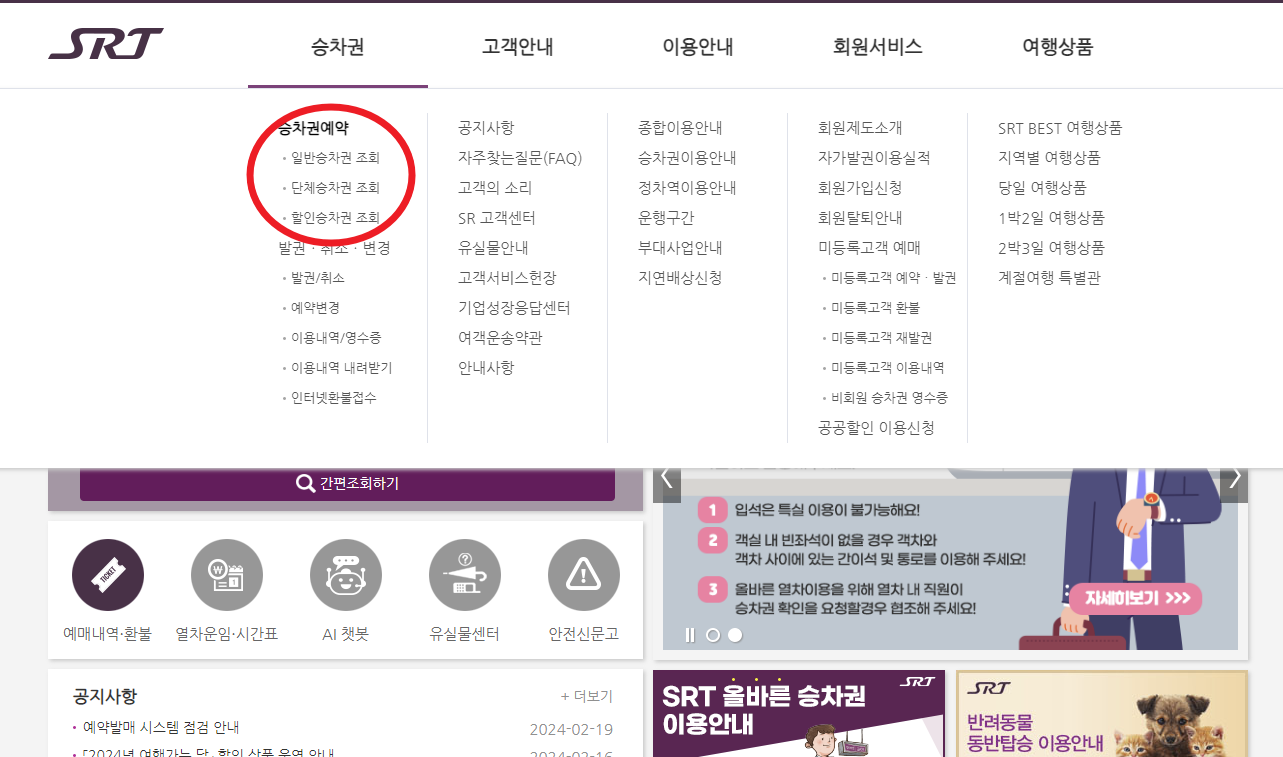This screenshot has width=1283, height=757.
Task: Open 안전신문고 warning icon
Action: pos(584,575)
